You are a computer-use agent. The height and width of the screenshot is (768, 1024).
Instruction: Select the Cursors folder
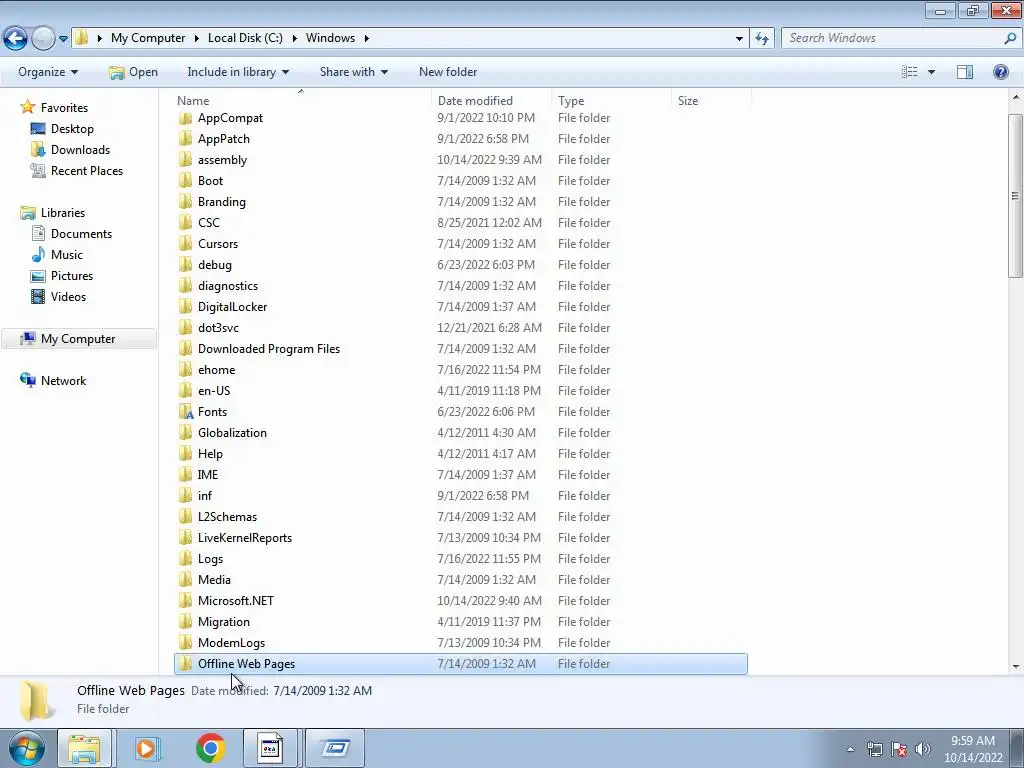coord(217,244)
